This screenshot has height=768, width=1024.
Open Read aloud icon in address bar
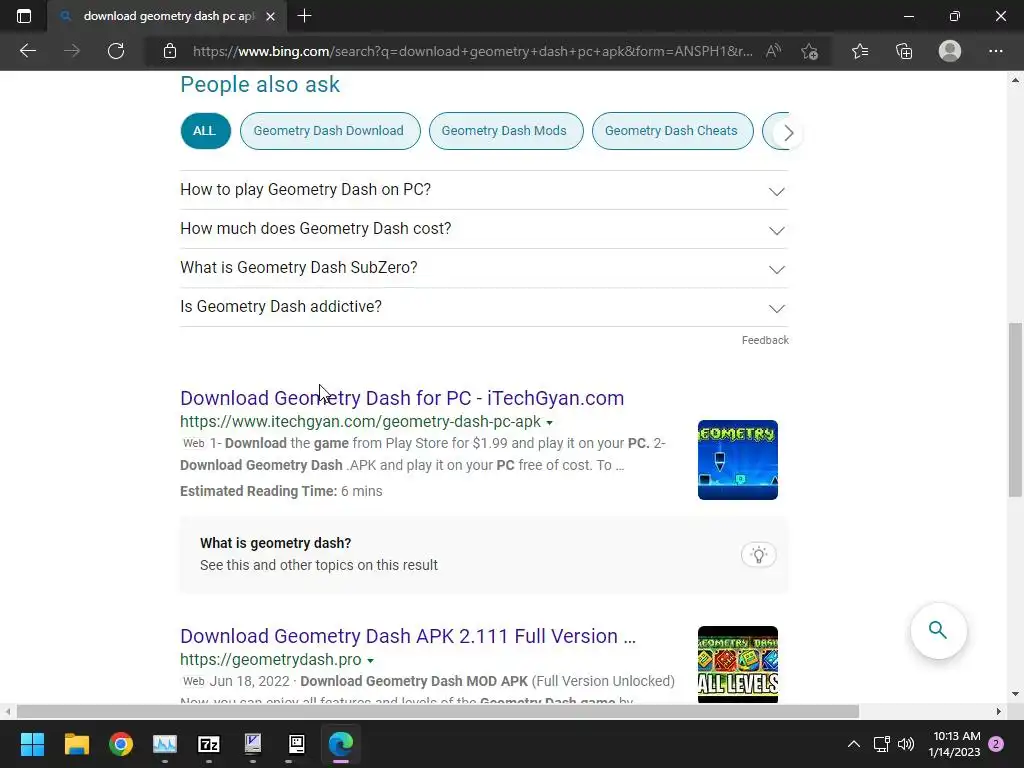click(773, 51)
